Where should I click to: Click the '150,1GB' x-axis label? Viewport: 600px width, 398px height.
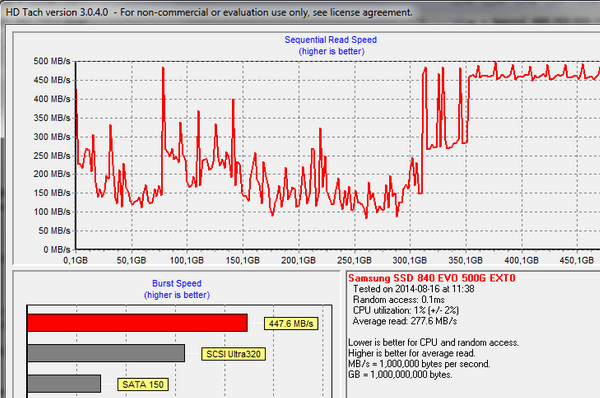coord(243,261)
